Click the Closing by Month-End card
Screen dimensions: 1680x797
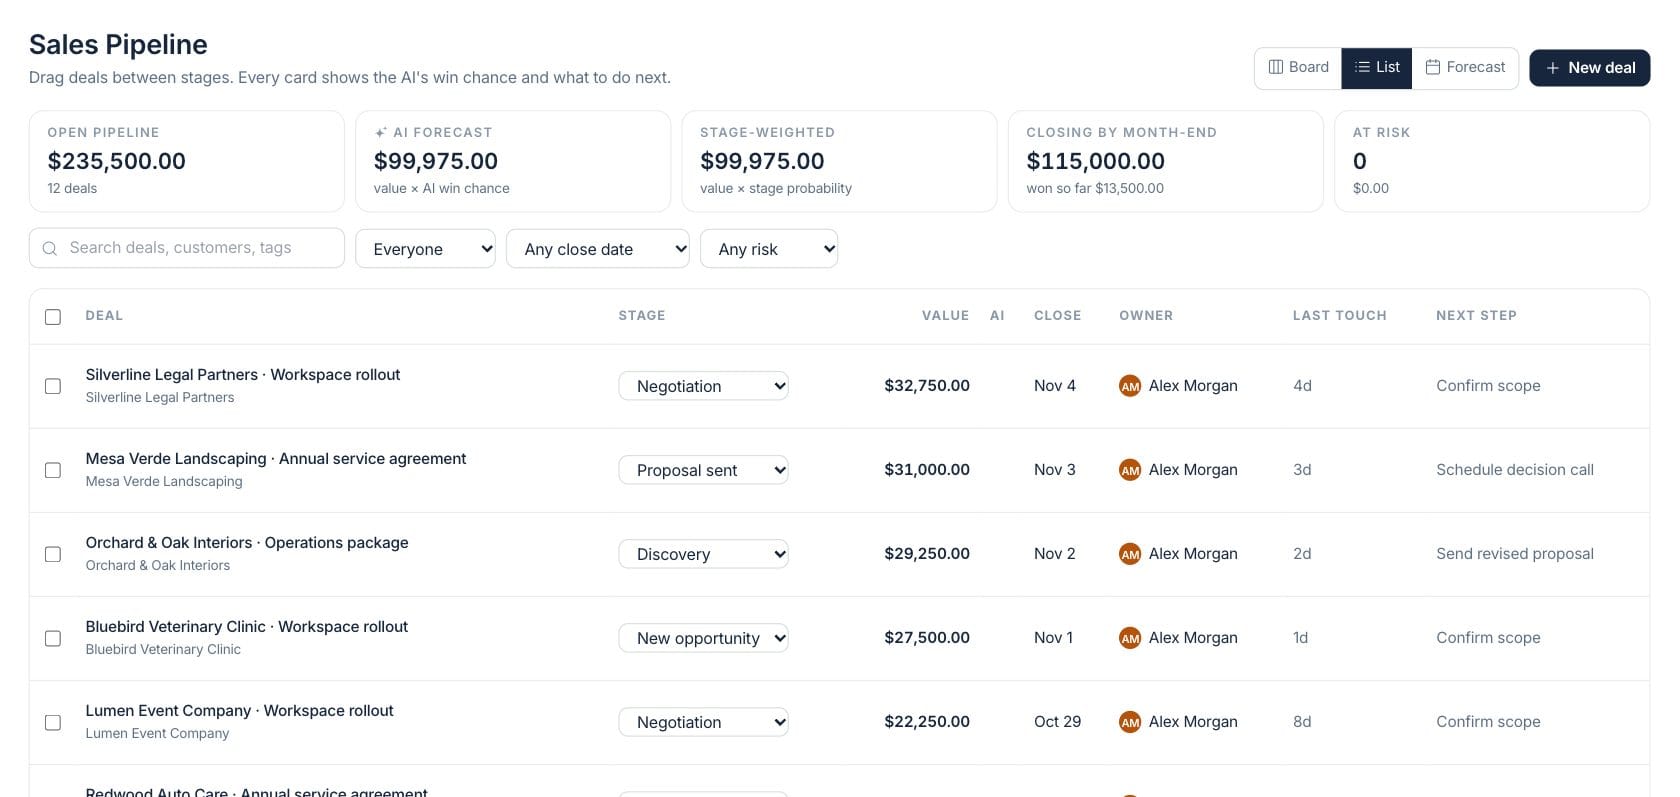pyautogui.click(x=1166, y=161)
